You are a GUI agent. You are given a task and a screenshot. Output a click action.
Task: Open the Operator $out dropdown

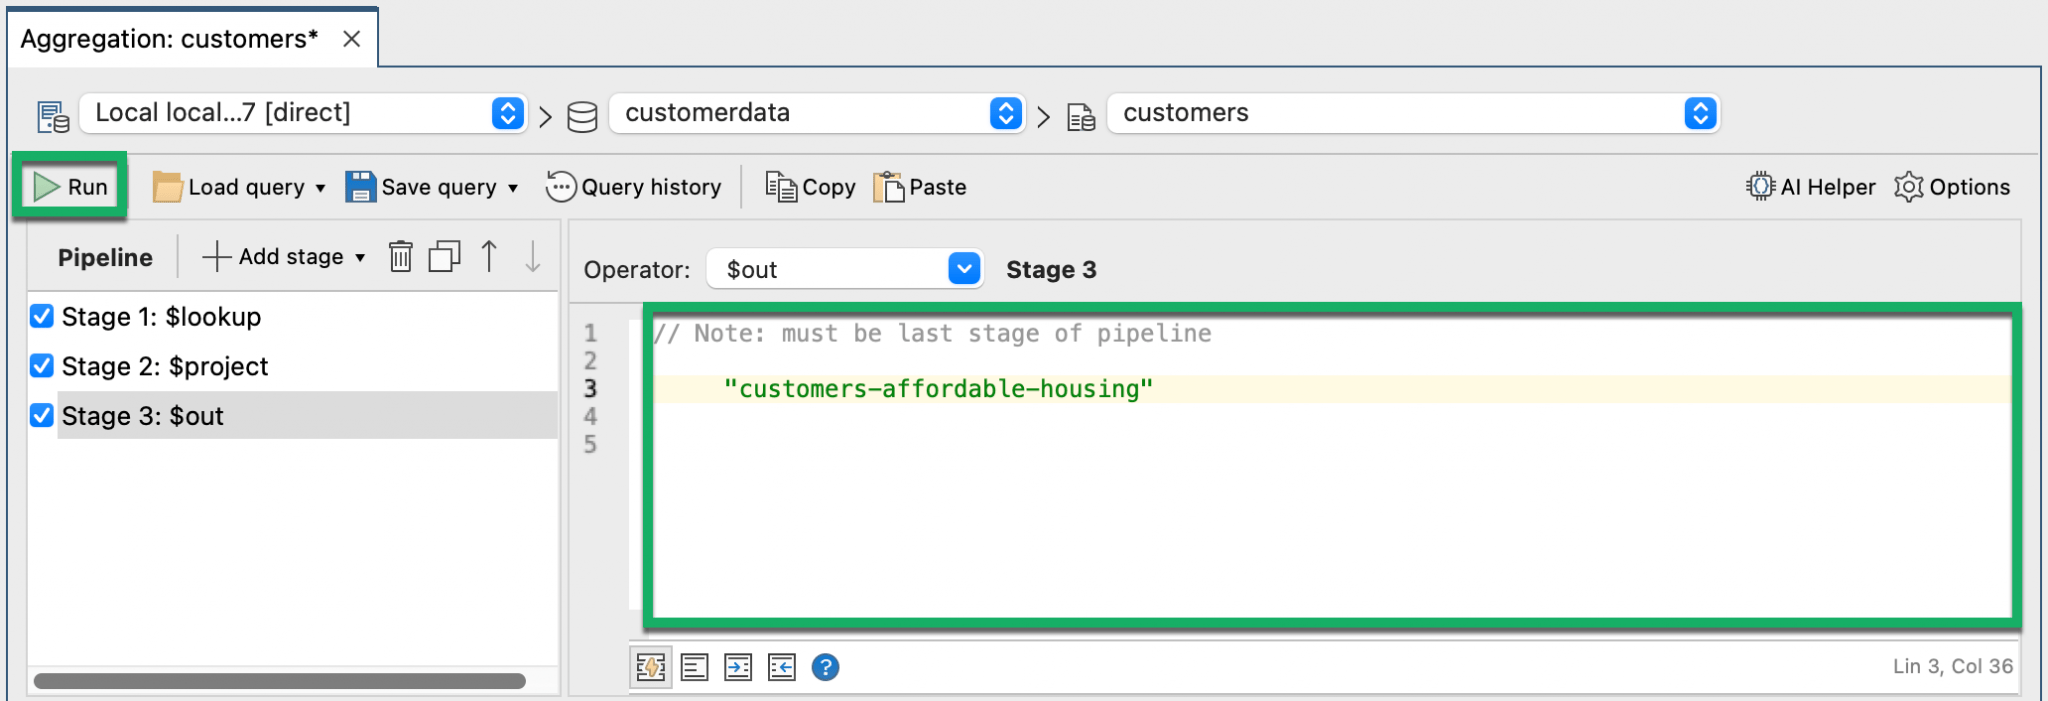[963, 269]
